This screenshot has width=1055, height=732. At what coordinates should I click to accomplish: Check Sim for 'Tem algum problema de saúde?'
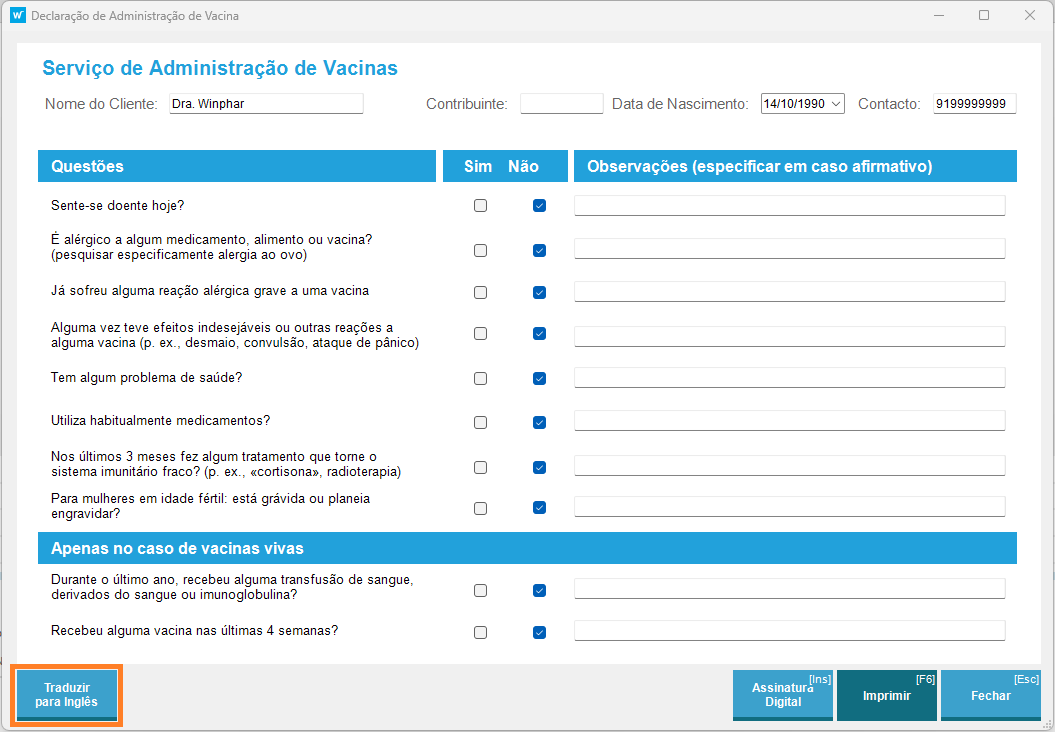pyautogui.click(x=480, y=379)
